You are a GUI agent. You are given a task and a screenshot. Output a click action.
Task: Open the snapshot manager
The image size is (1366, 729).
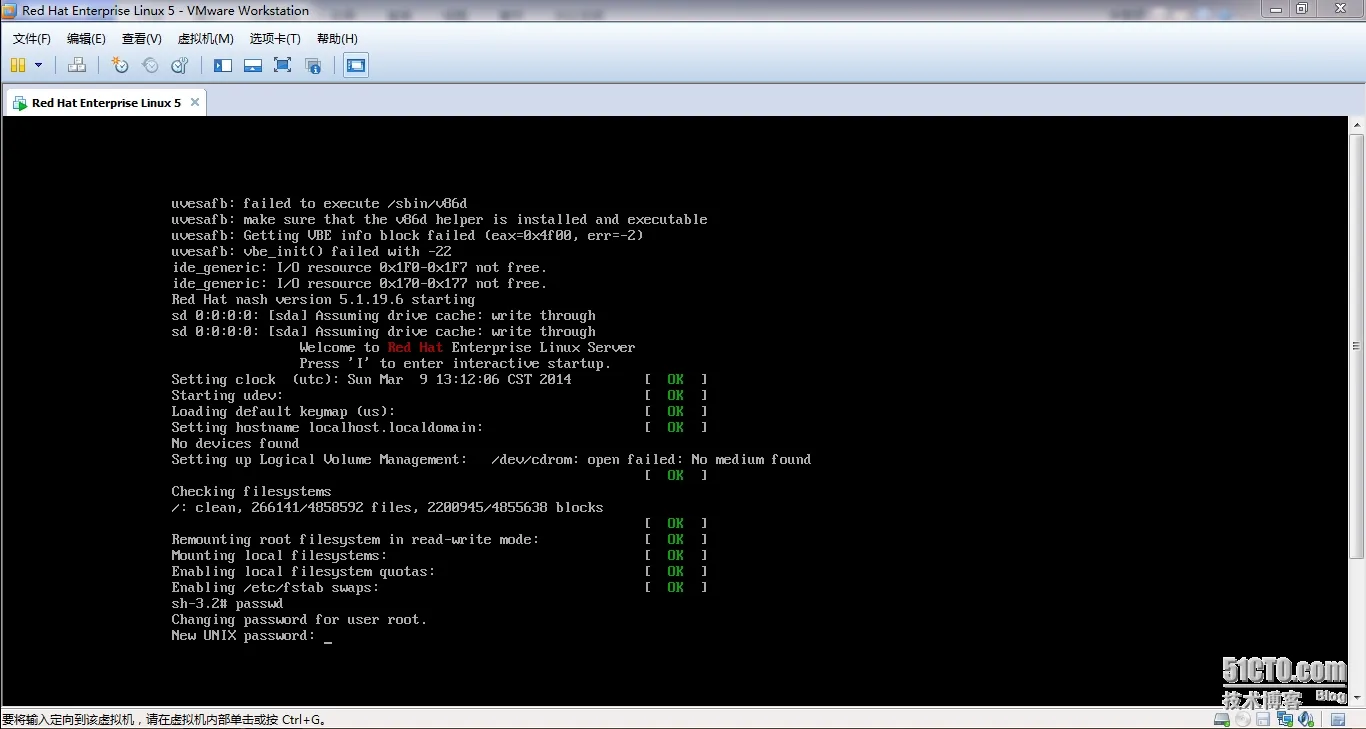(x=180, y=65)
